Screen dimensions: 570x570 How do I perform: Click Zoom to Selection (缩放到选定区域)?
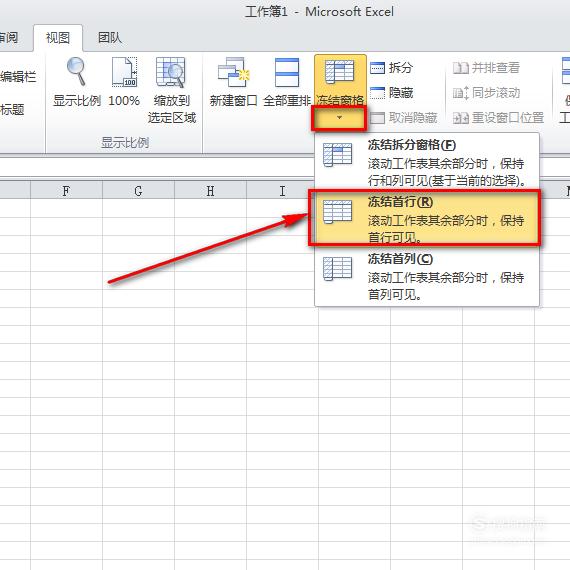click(172, 90)
